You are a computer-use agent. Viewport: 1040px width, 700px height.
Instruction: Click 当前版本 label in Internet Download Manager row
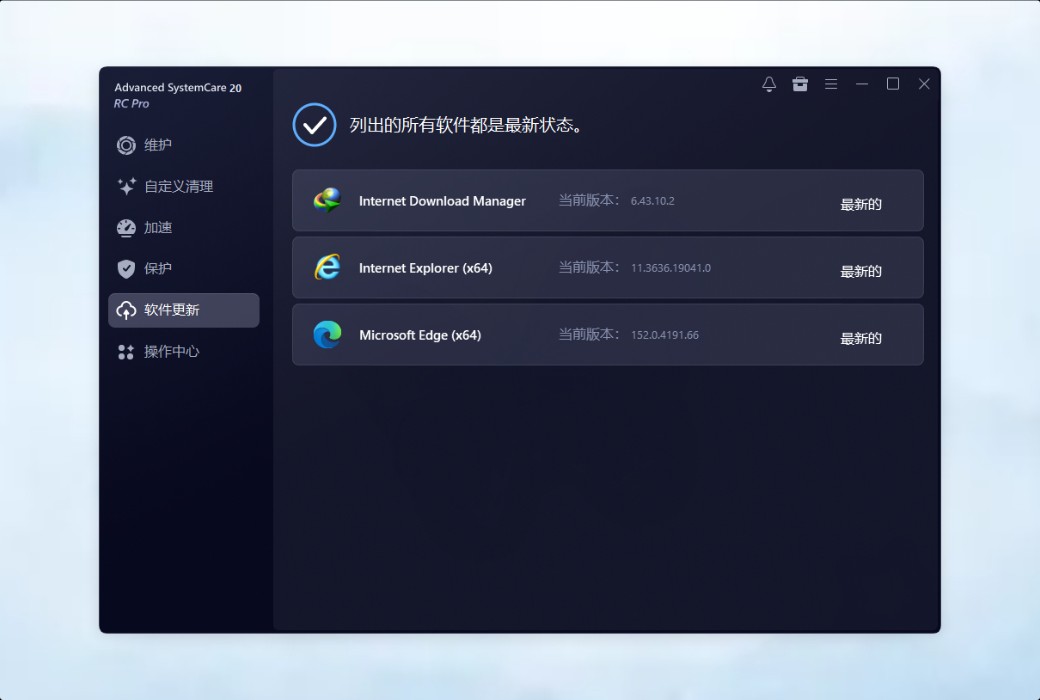pos(589,200)
